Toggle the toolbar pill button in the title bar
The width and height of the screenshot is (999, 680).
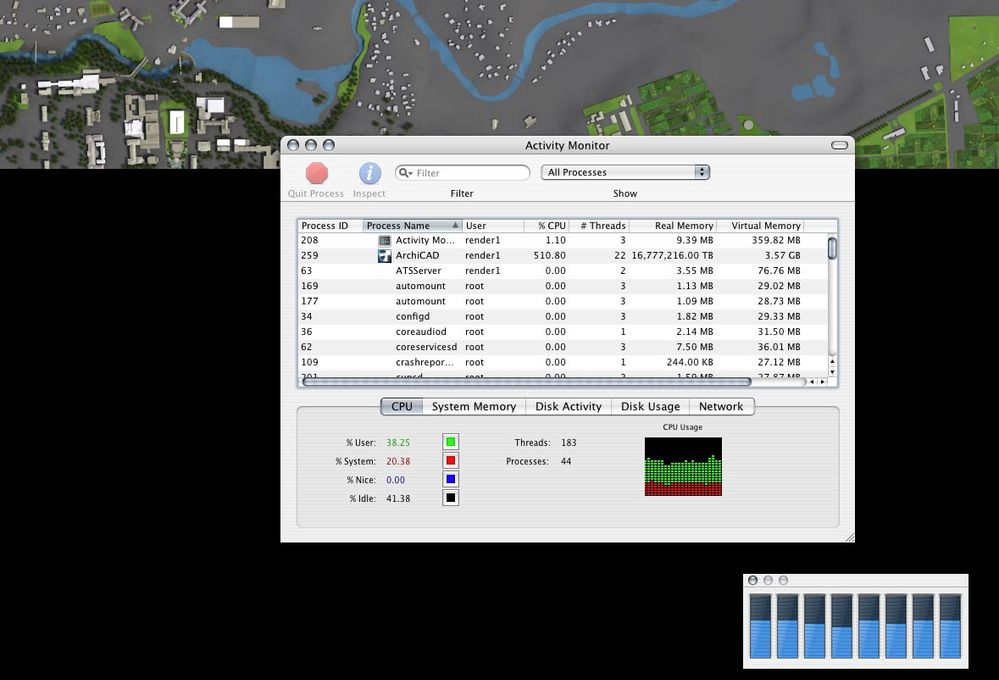point(840,145)
